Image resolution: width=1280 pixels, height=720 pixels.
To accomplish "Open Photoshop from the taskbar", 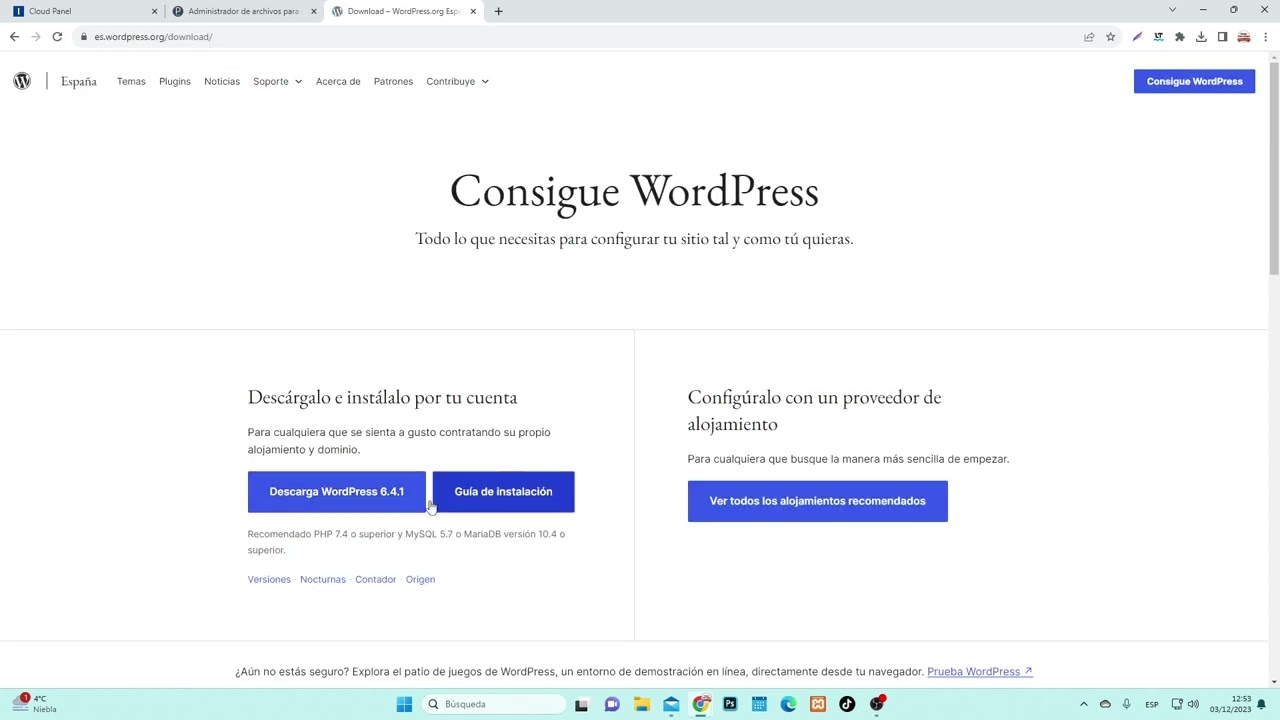I will click(730, 704).
